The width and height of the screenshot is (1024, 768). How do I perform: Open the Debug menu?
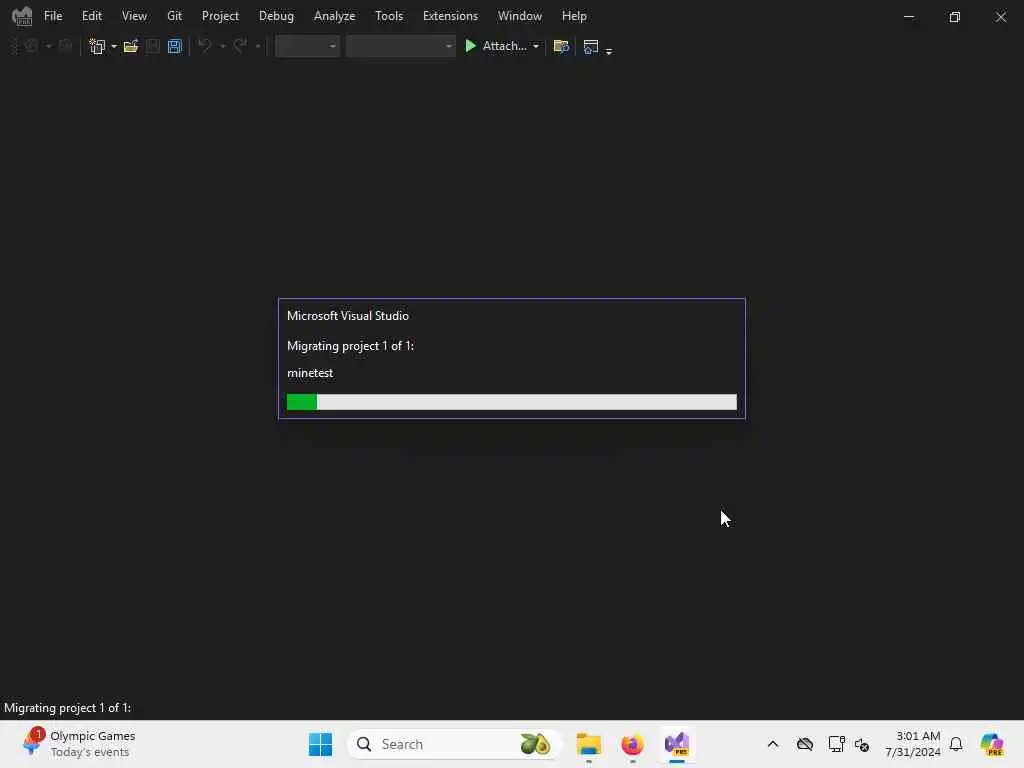pos(276,16)
